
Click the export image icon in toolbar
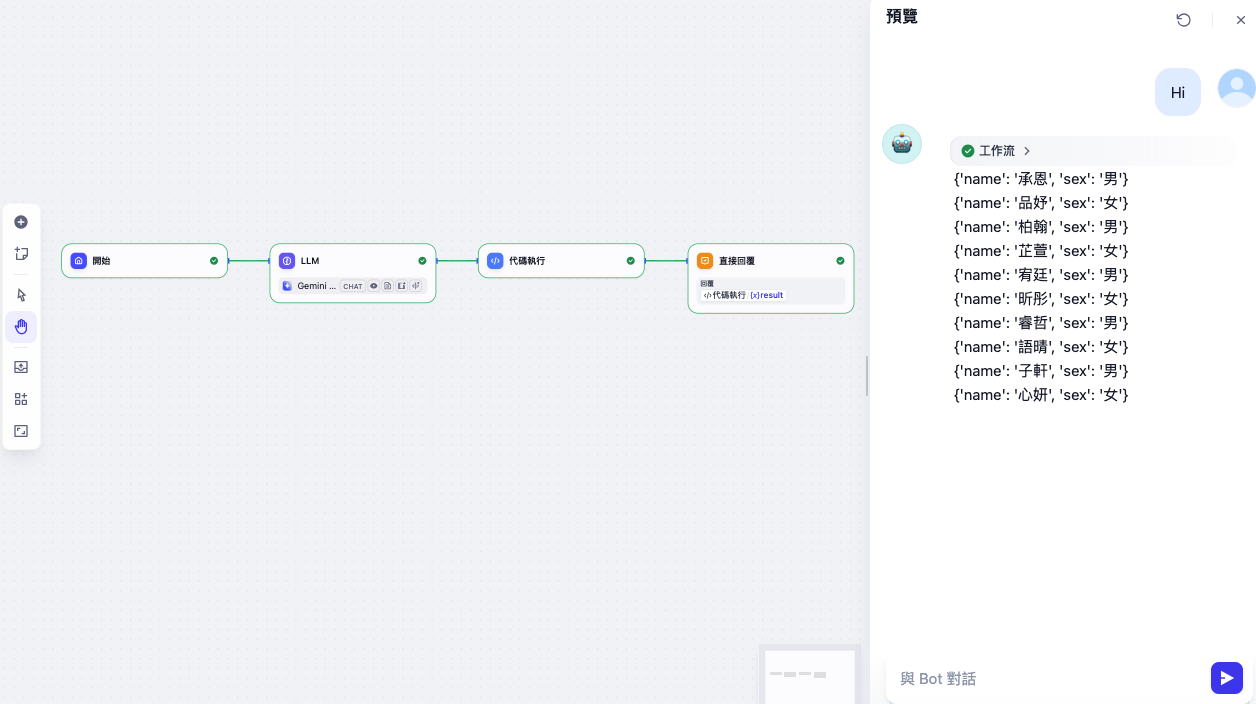coord(21,367)
